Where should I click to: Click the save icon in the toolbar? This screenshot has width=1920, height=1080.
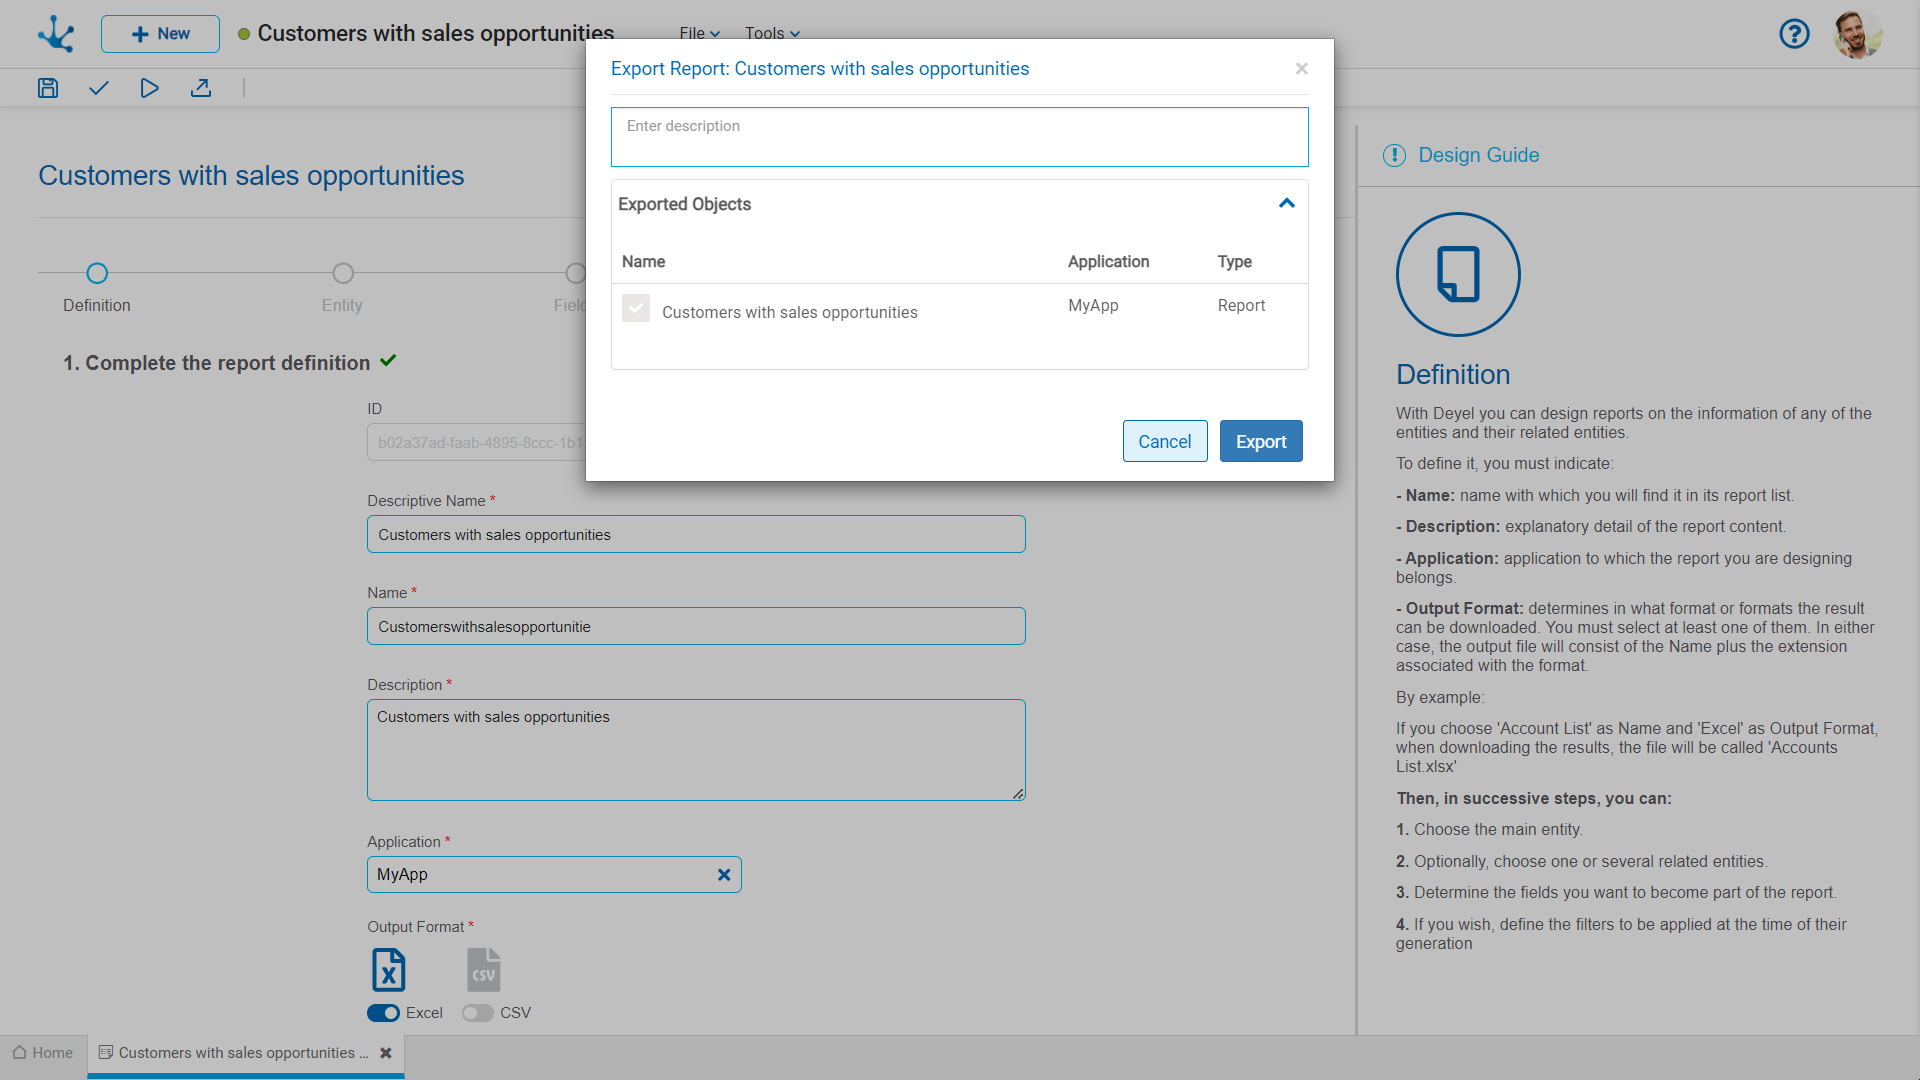coord(47,88)
